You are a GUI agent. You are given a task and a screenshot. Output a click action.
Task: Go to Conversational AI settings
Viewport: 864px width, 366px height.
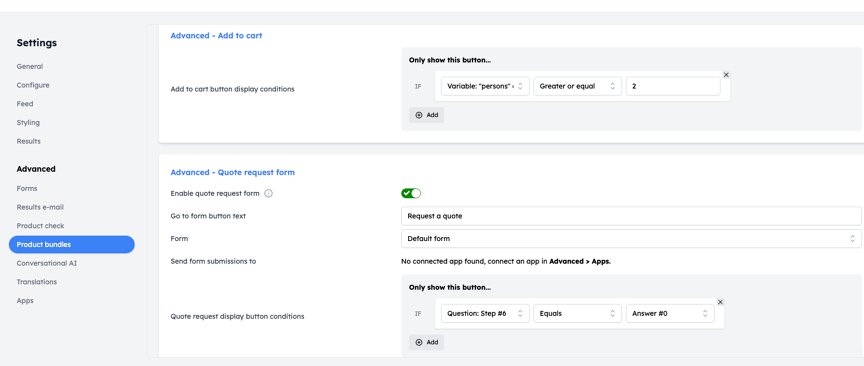[x=47, y=263]
